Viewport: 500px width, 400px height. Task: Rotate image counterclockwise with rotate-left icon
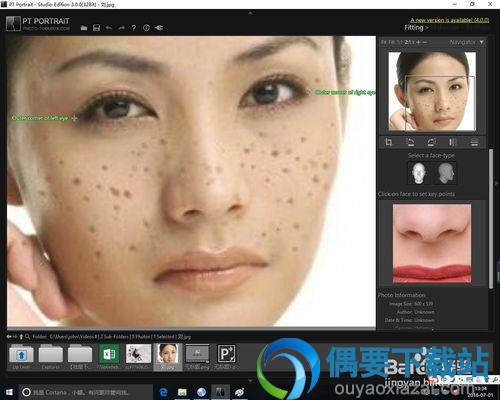click(410, 142)
